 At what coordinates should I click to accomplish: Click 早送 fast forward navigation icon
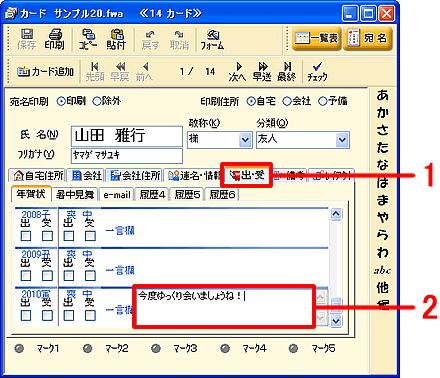(x=262, y=72)
